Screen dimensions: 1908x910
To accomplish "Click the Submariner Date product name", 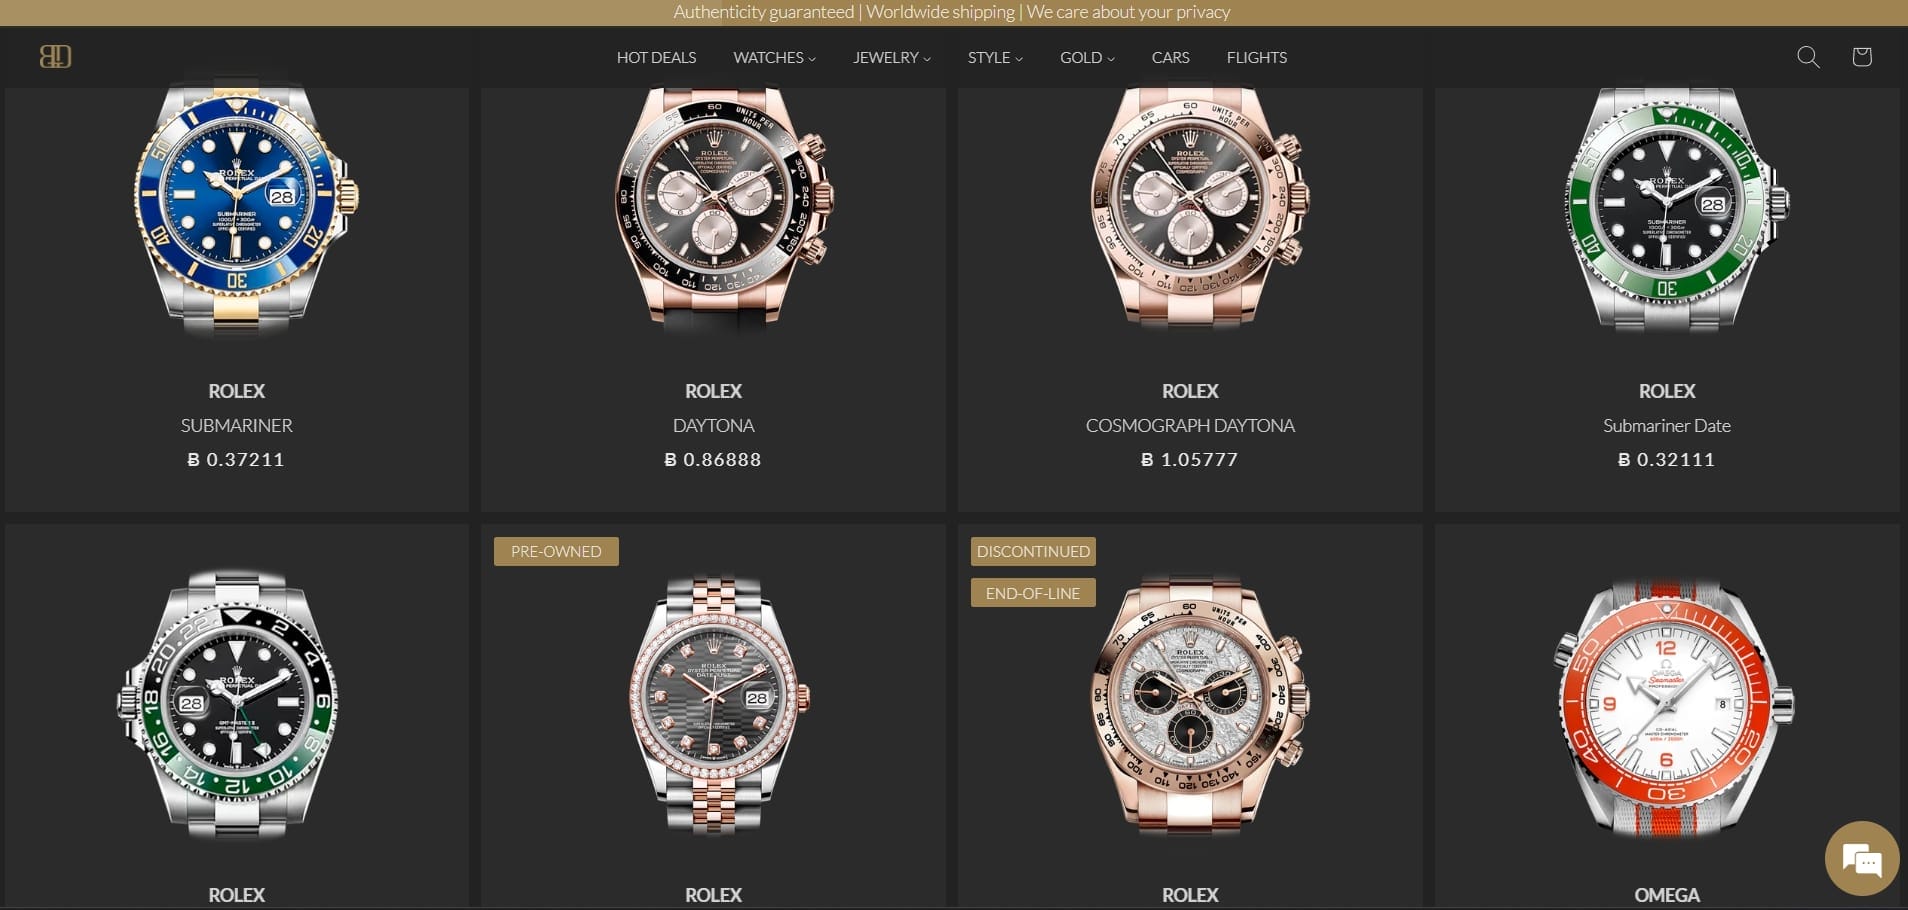I will coord(1667,426).
